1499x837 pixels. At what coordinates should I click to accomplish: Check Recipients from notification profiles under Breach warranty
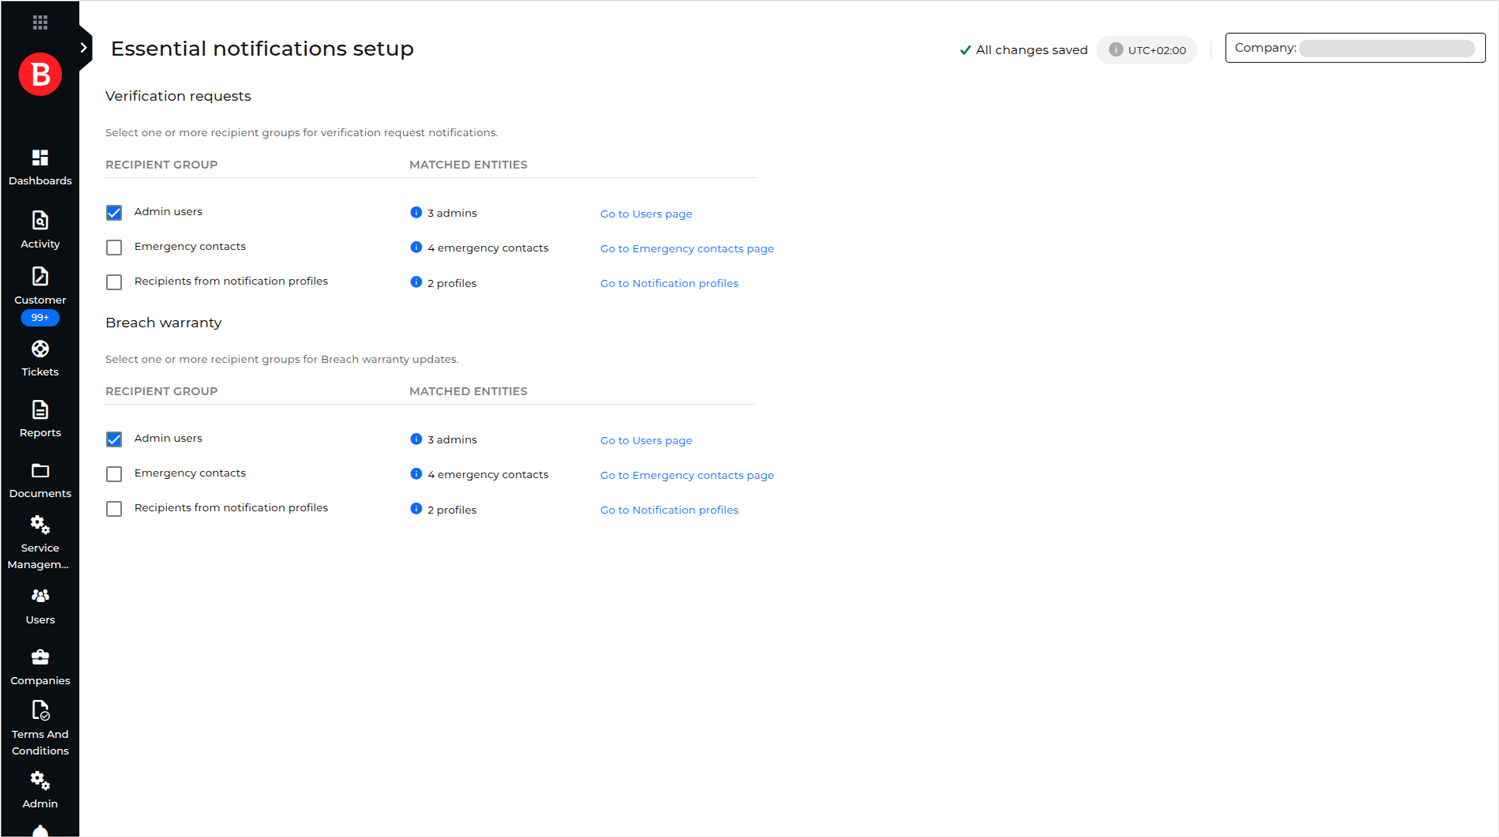click(114, 508)
